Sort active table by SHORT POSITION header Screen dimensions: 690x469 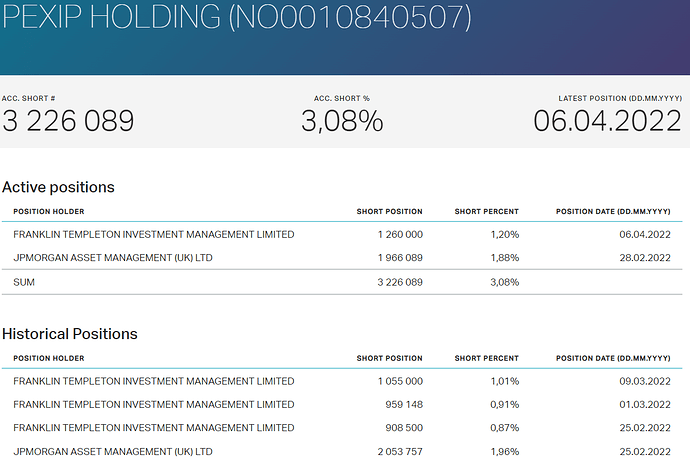coord(389,211)
